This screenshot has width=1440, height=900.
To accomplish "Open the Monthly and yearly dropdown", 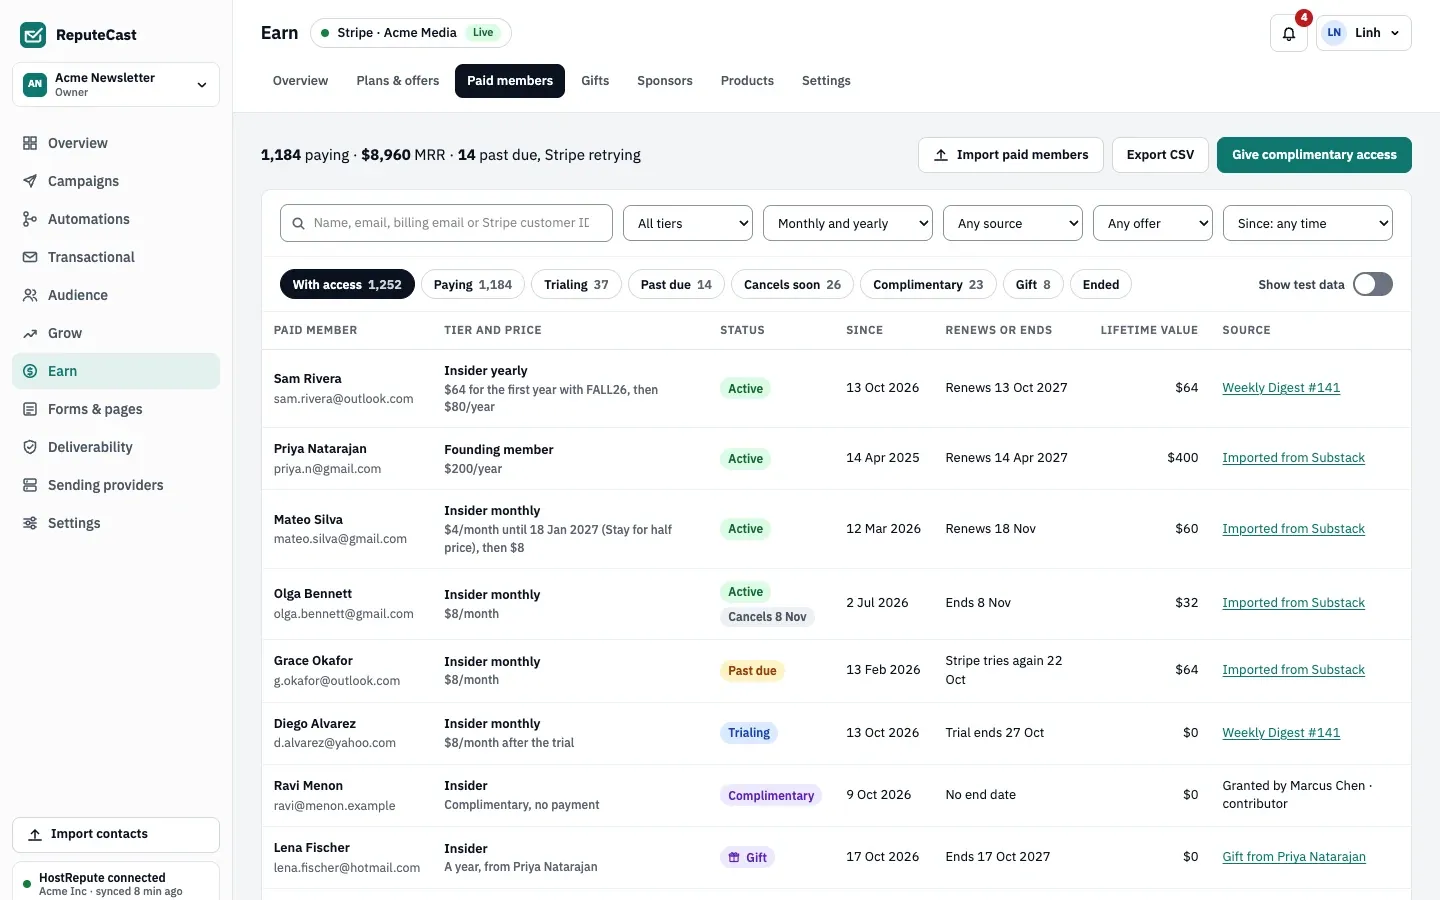I will [x=848, y=224].
